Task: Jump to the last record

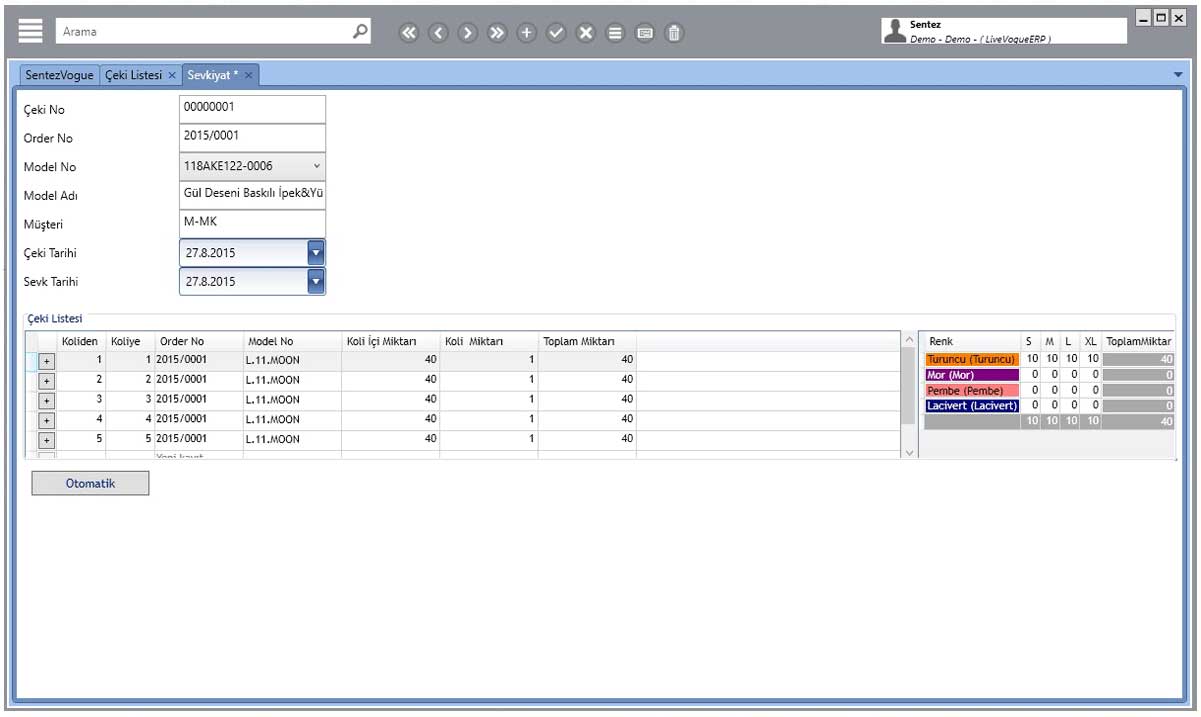Action: (x=497, y=32)
